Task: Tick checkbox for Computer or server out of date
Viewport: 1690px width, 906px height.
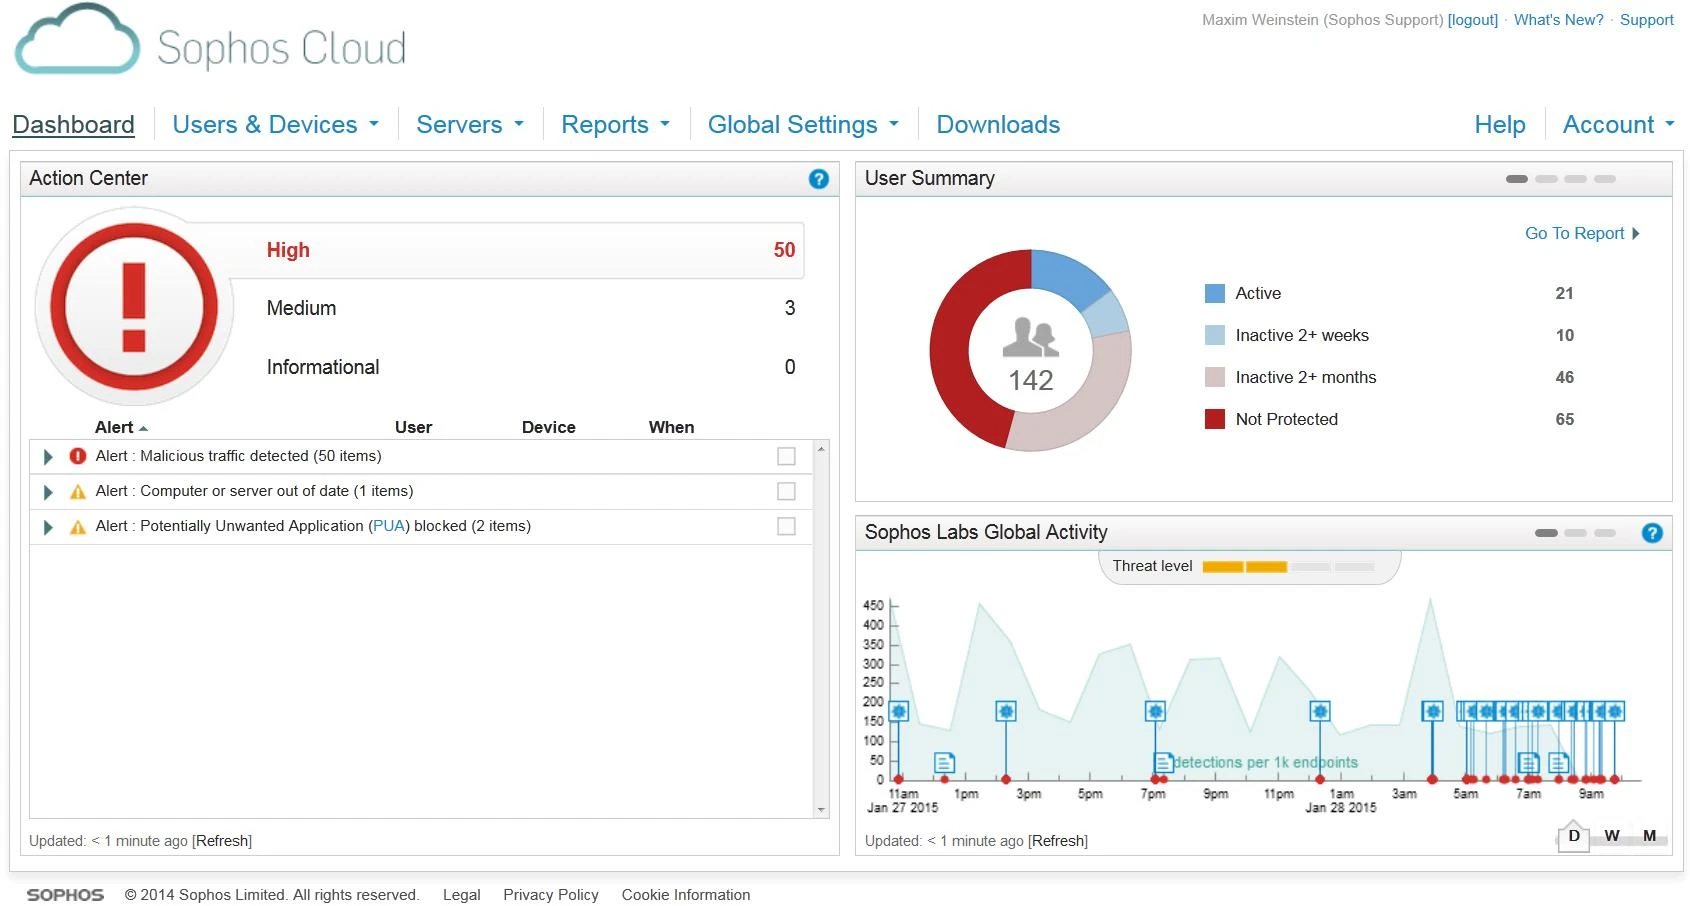Action: (x=786, y=491)
